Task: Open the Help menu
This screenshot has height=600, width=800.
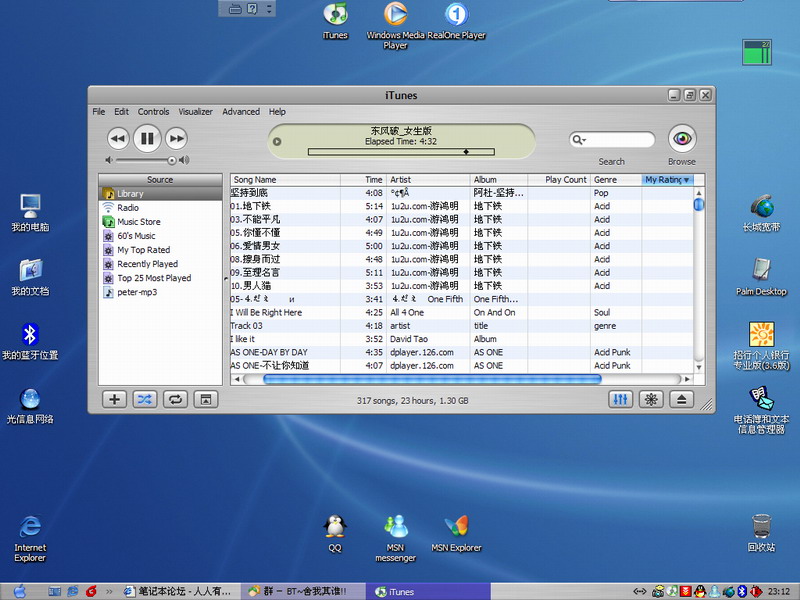Action: (277, 112)
